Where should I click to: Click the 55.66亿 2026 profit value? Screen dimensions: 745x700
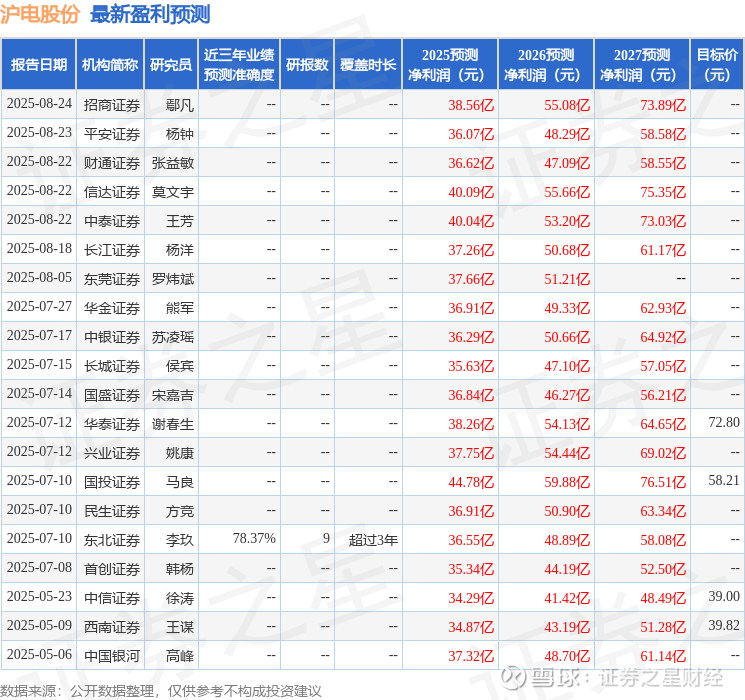click(x=567, y=192)
